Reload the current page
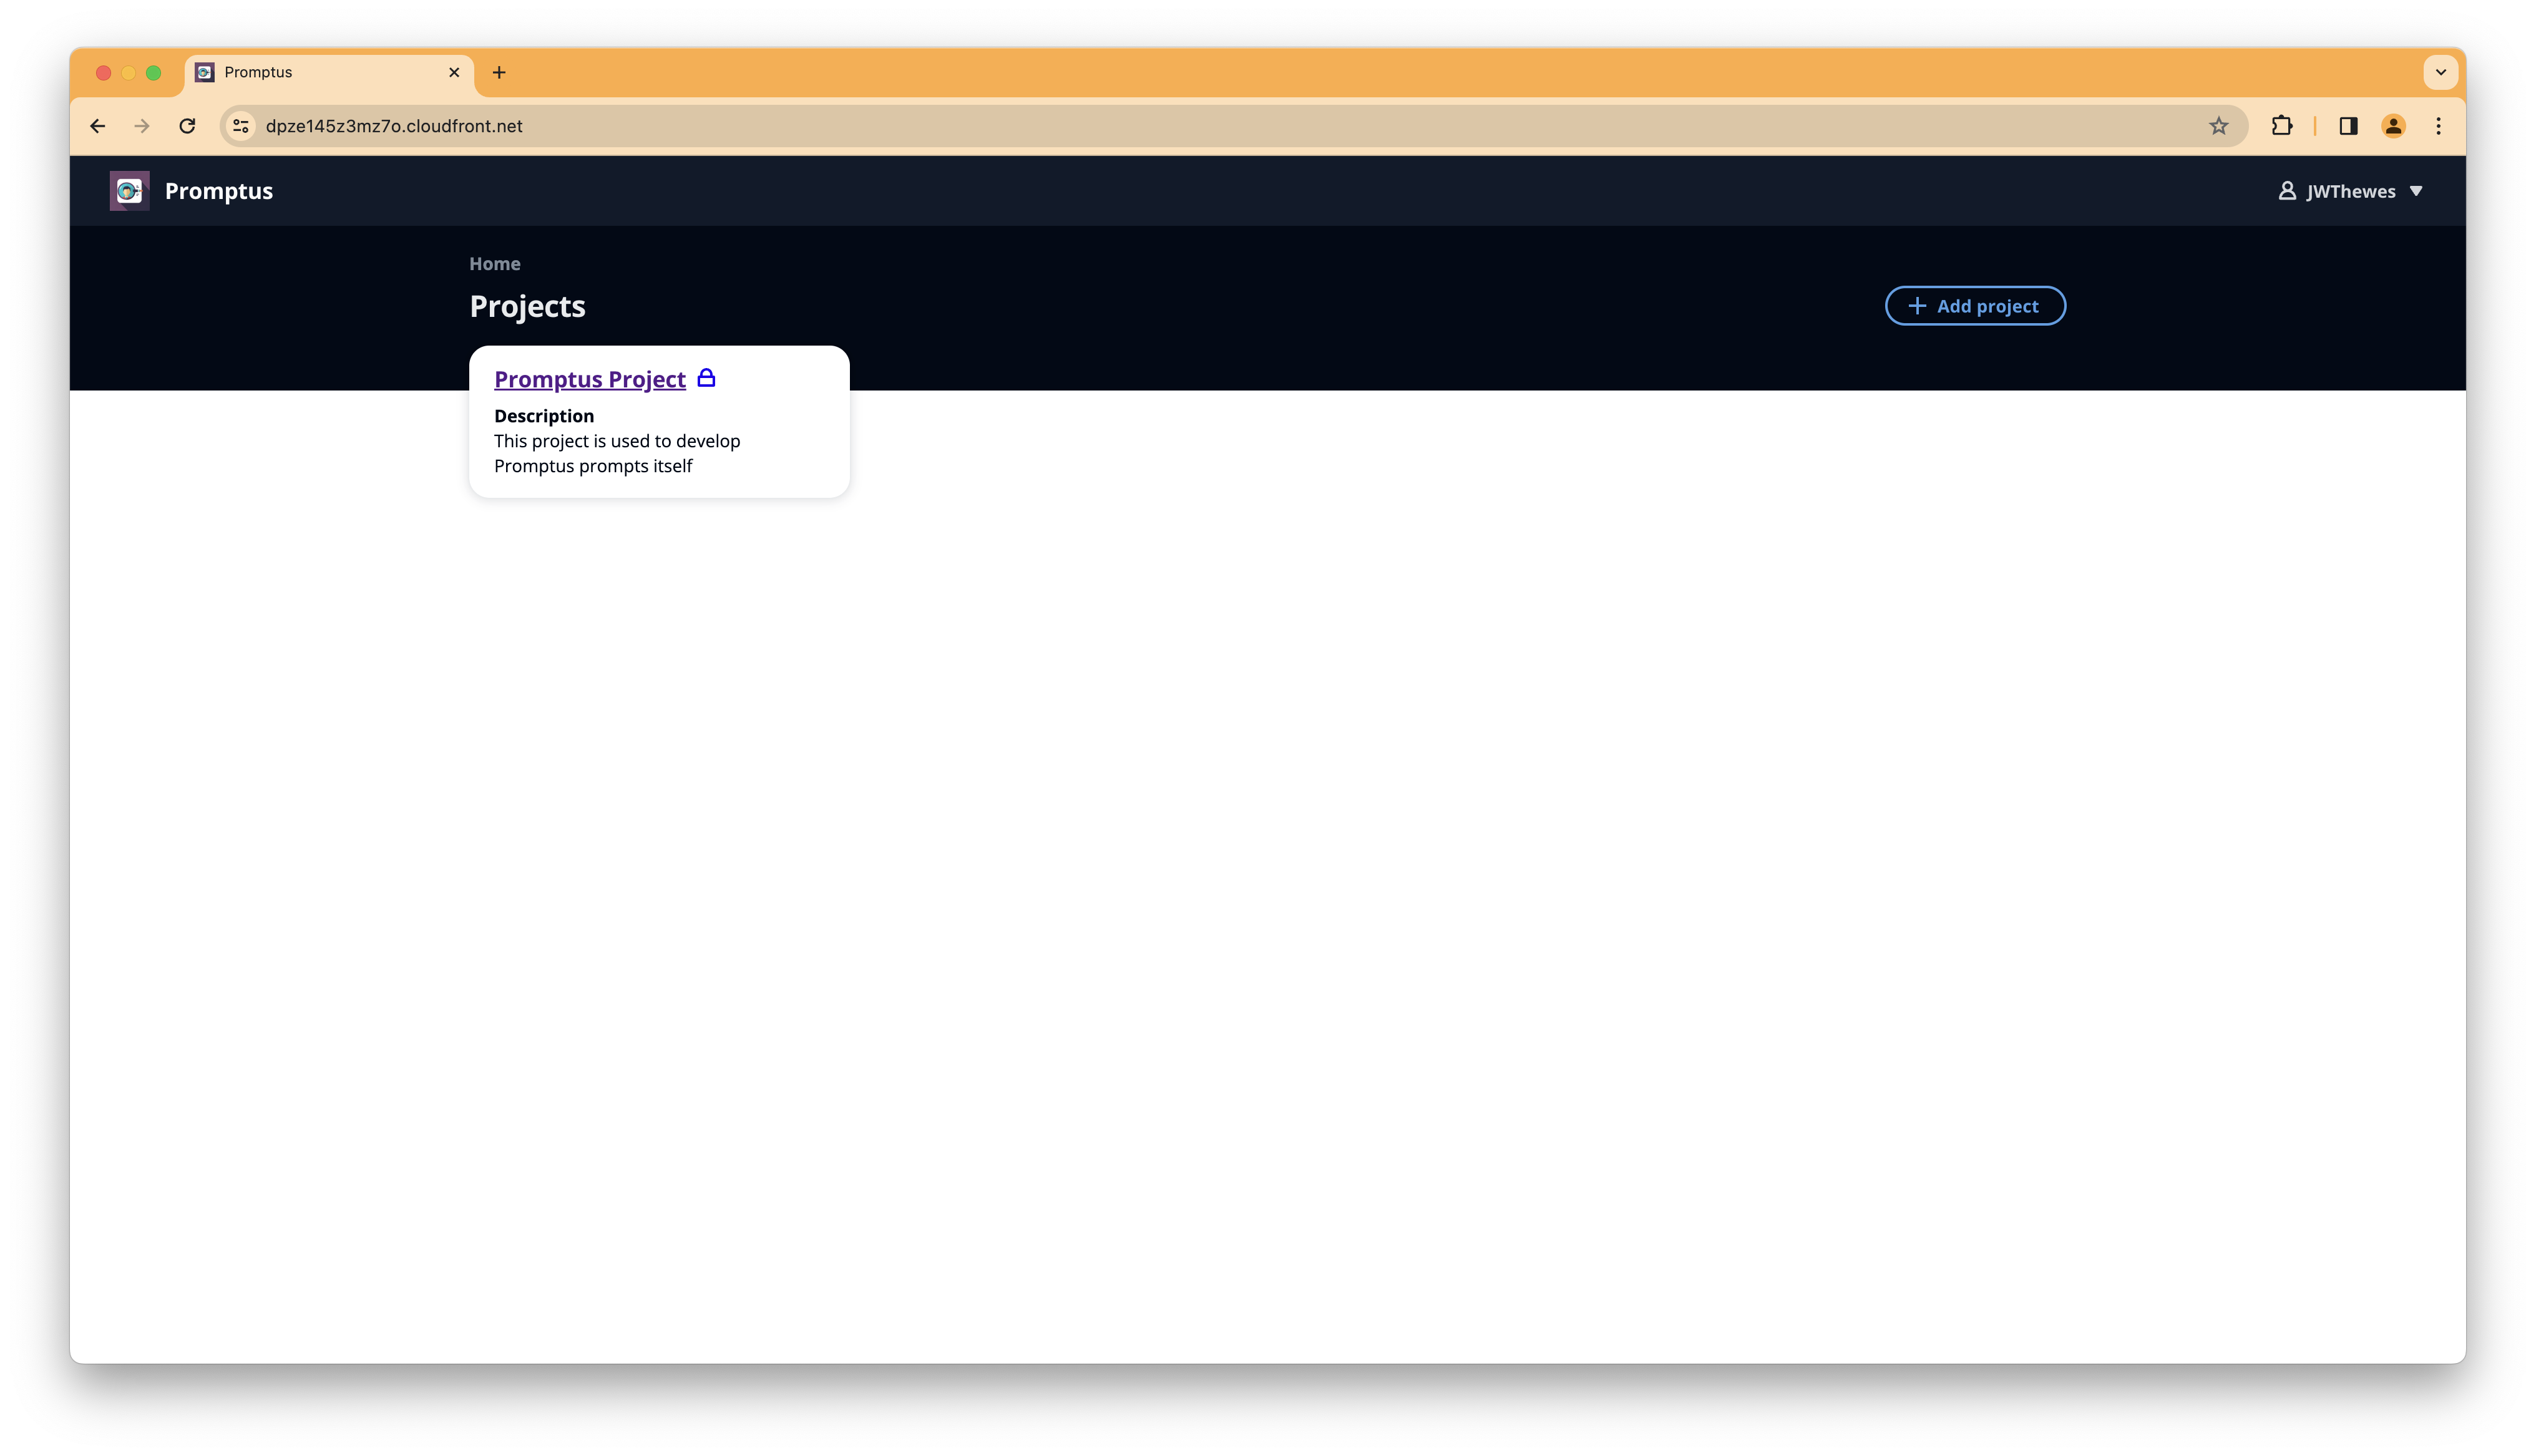The image size is (2536, 1456). (187, 126)
